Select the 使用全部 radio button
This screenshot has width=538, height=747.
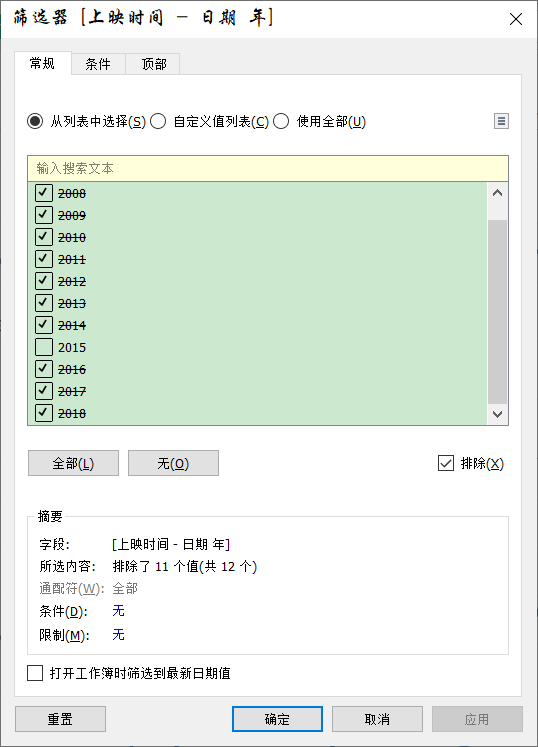point(281,121)
